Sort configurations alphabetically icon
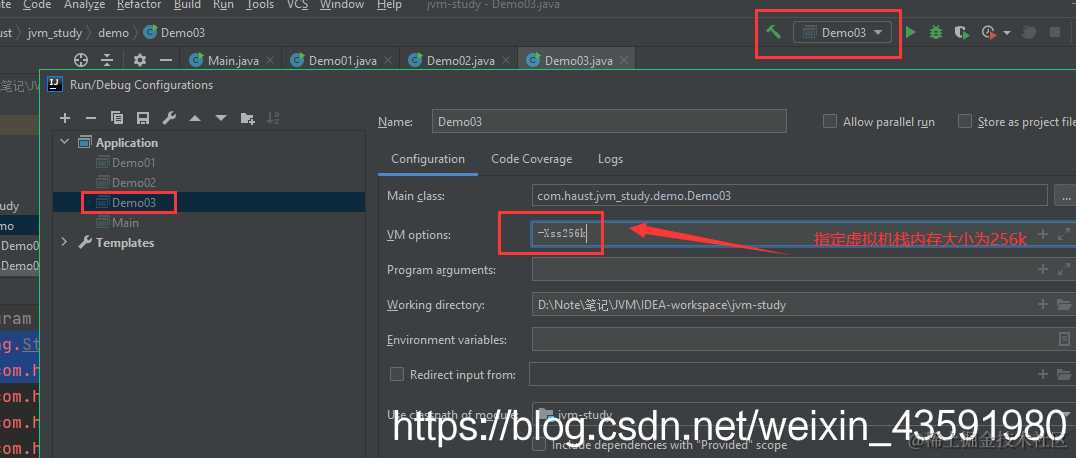 coord(273,118)
